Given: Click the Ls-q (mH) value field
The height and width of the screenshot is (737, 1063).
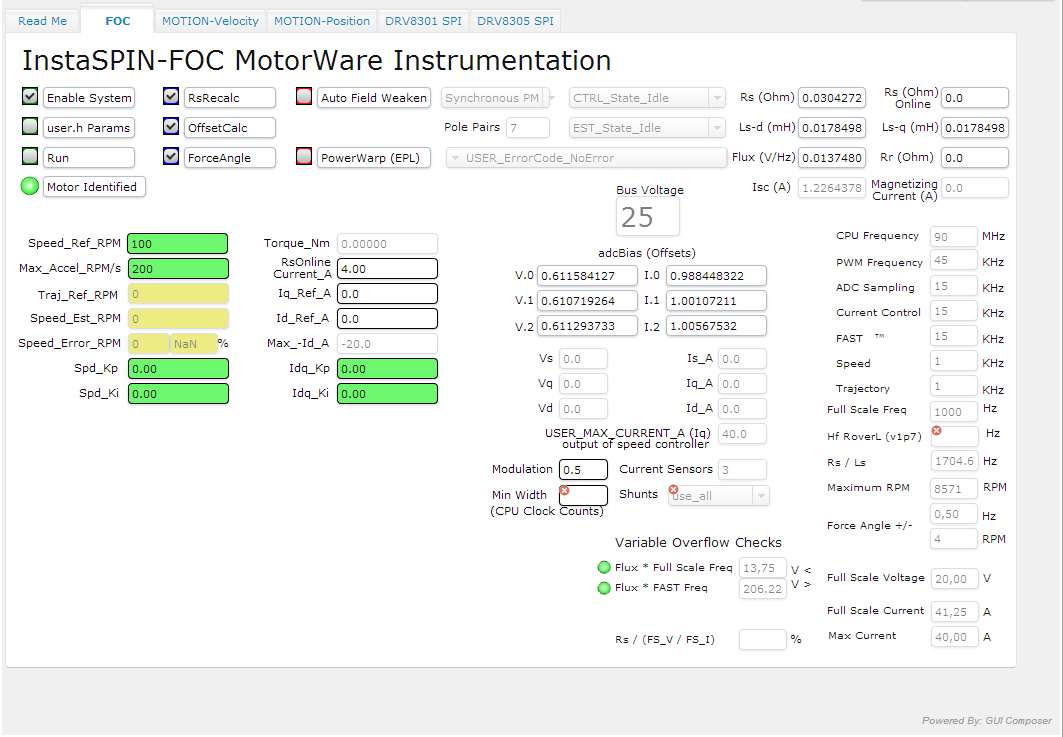Looking at the screenshot, I should [975, 127].
